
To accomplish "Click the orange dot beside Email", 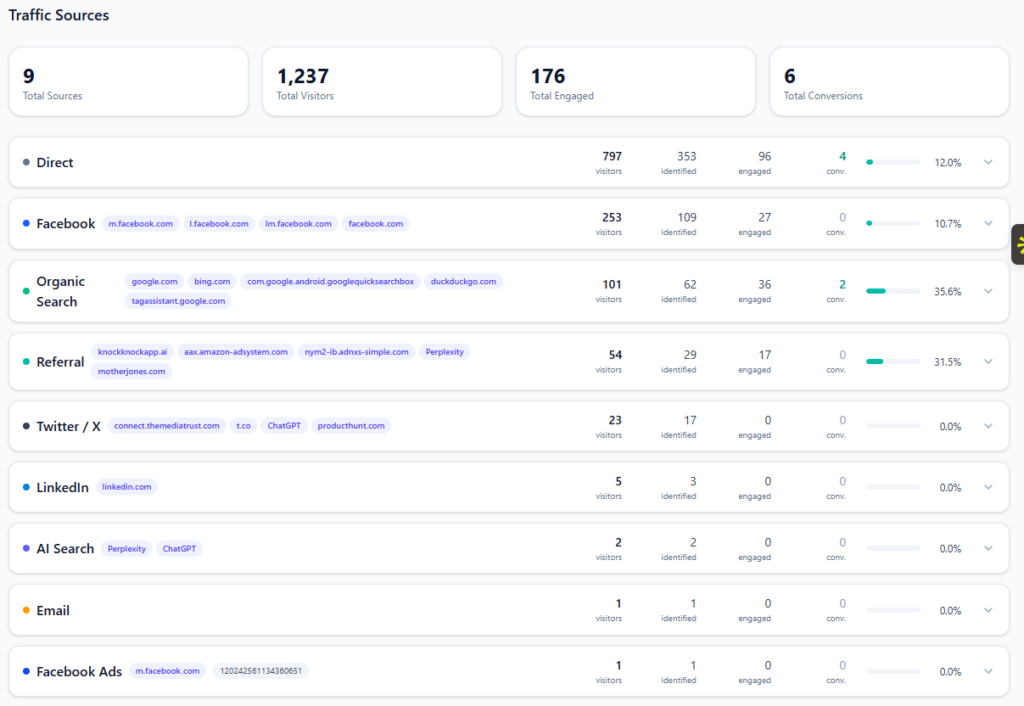I will pyautogui.click(x=26, y=610).
